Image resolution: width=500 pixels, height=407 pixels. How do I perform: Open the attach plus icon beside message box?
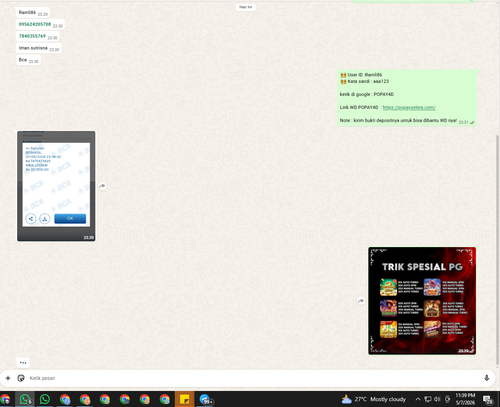pos(8,378)
